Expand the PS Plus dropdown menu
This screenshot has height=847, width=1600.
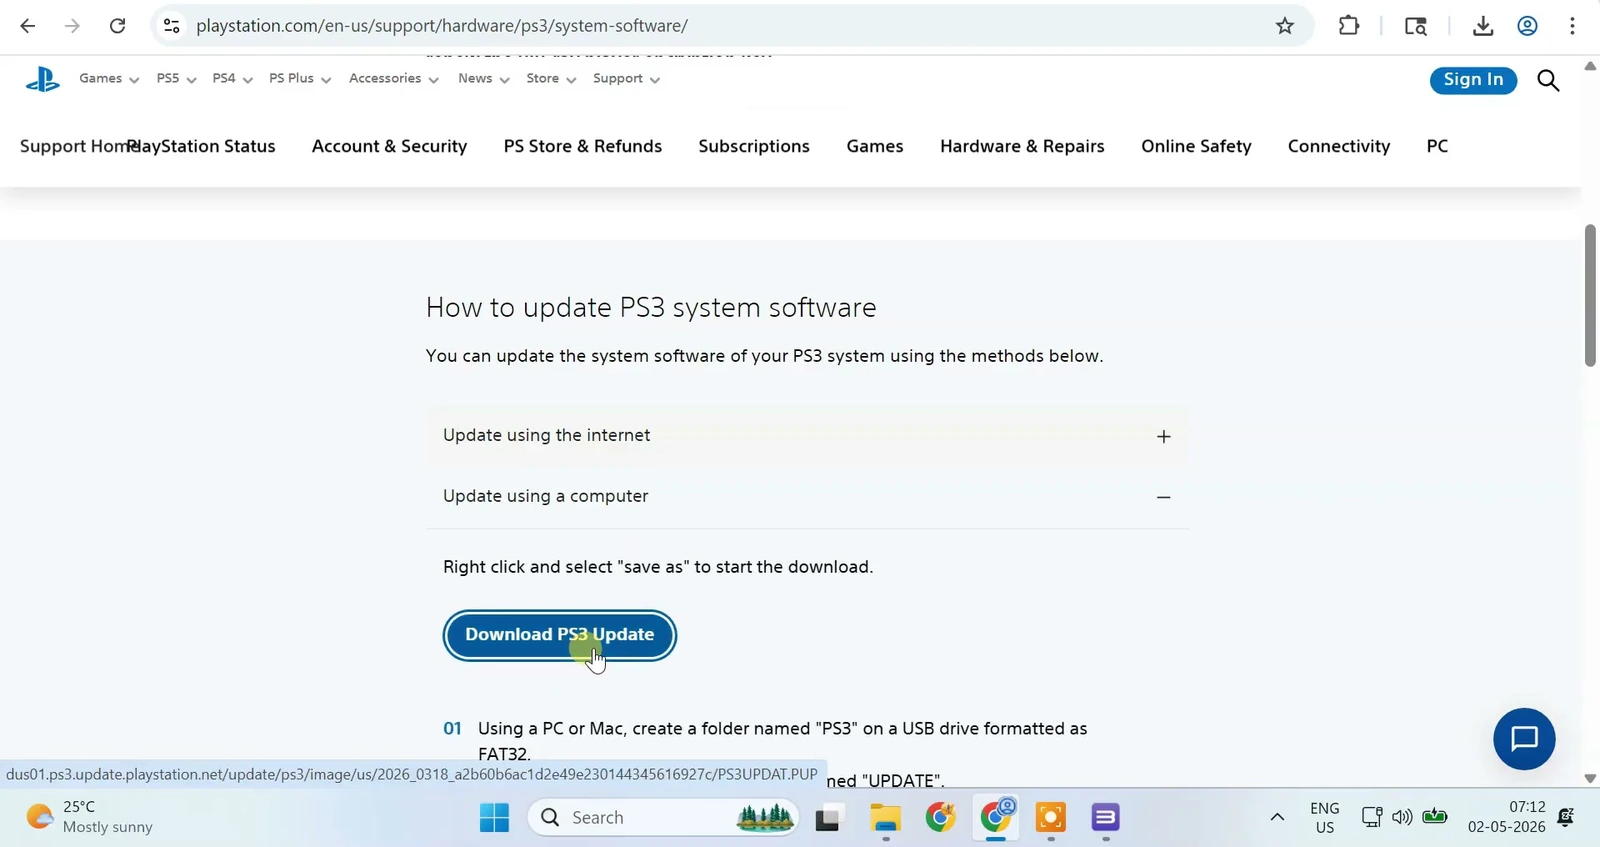click(x=300, y=79)
